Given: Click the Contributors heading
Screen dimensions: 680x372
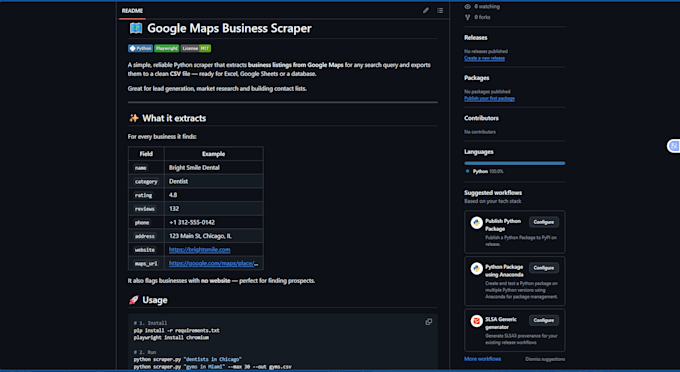Looking at the screenshot, I should [481, 118].
